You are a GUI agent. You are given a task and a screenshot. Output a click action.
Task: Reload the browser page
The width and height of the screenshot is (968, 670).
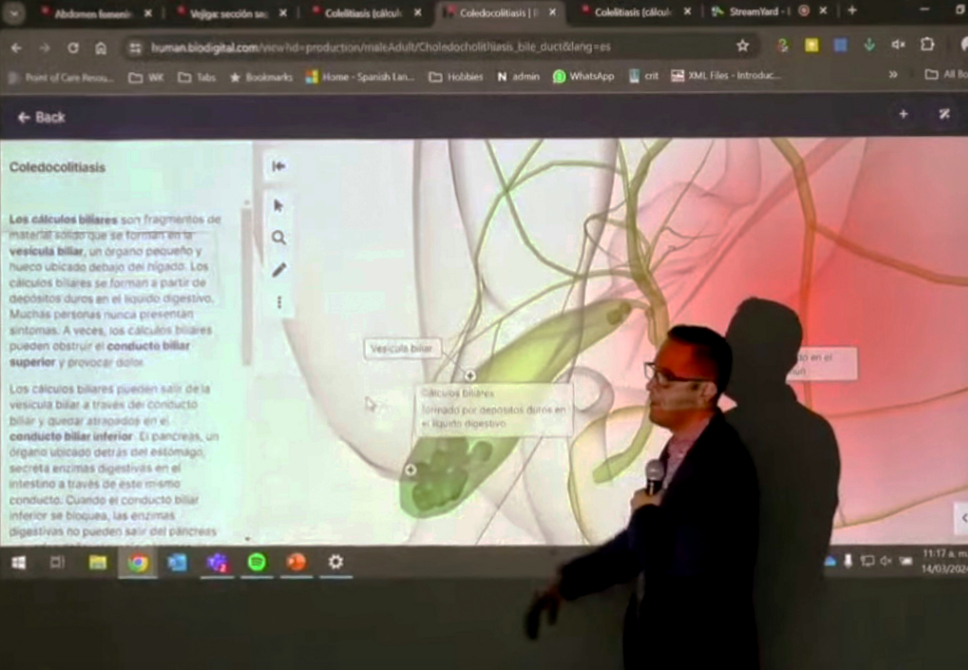73,48
